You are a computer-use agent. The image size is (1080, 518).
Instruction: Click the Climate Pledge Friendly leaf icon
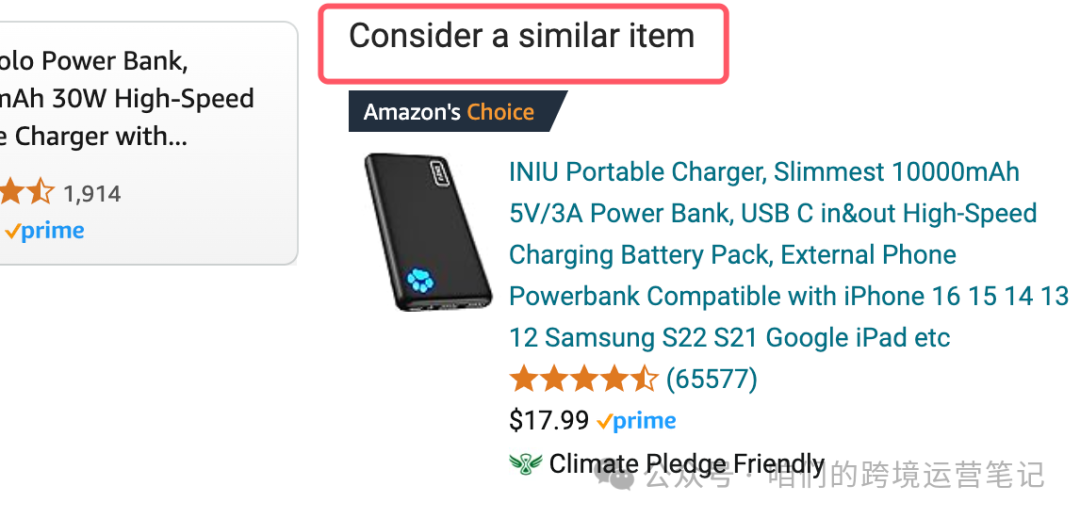pos(525,464)
